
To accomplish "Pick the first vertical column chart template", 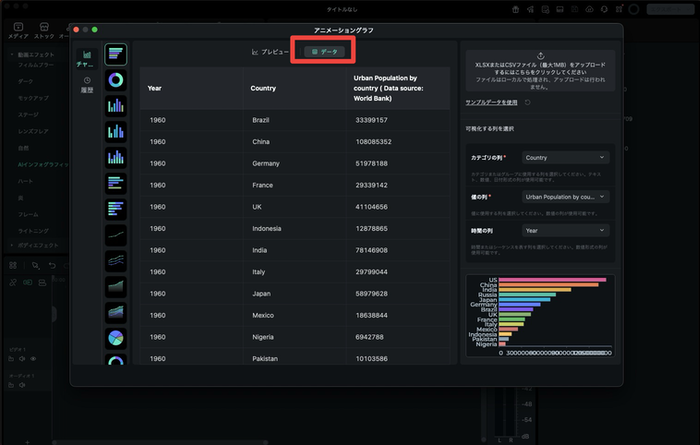I will click(x=117, y=105).
